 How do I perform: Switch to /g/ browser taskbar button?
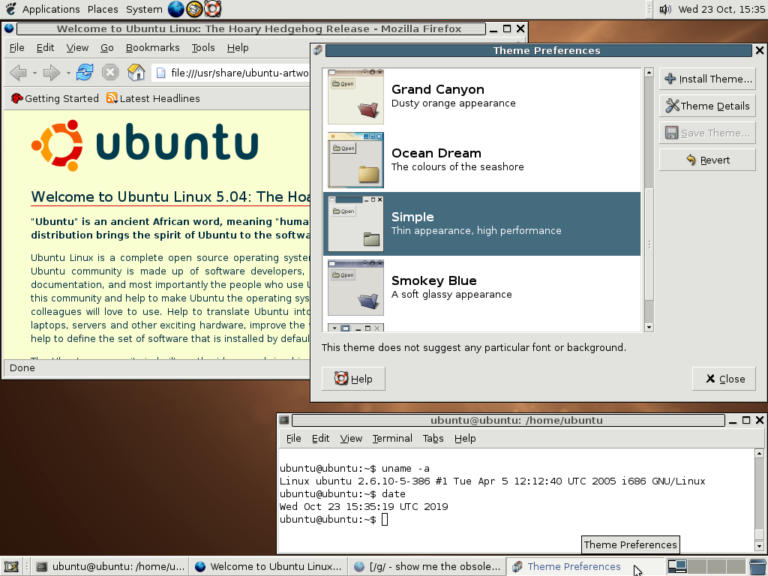pos(427,567)
